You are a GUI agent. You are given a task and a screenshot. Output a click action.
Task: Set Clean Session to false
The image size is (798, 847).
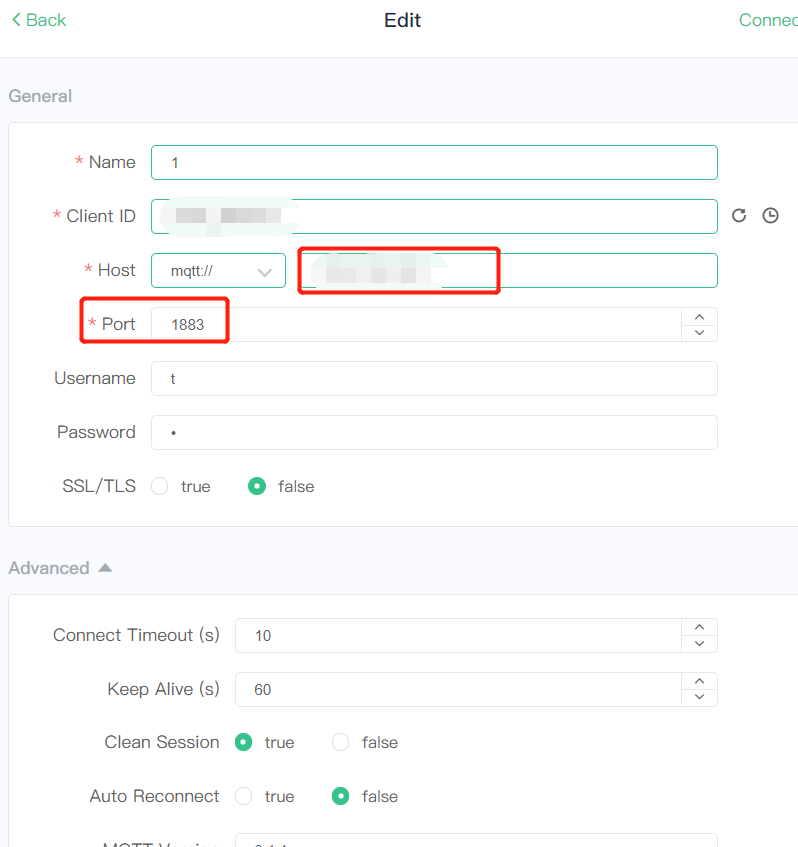click(340, 742)
